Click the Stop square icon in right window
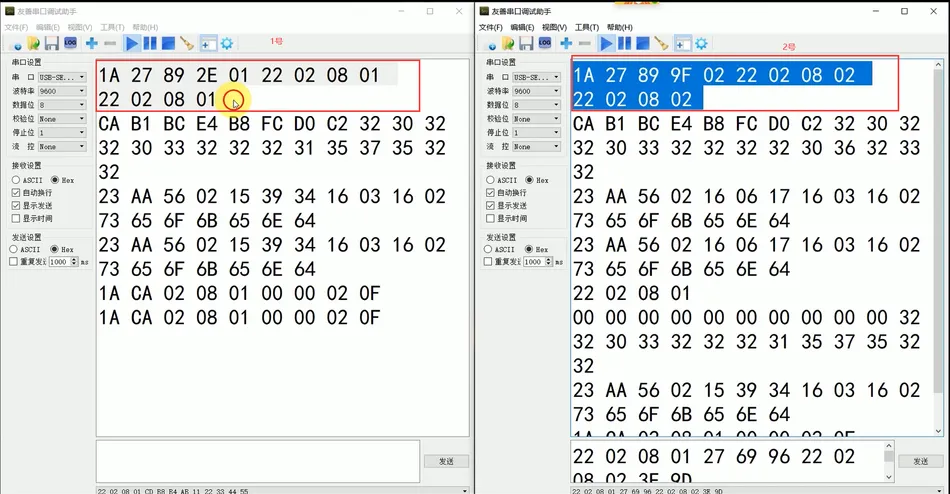This screenshot has width=950, height=494. (x=643, y=43)
